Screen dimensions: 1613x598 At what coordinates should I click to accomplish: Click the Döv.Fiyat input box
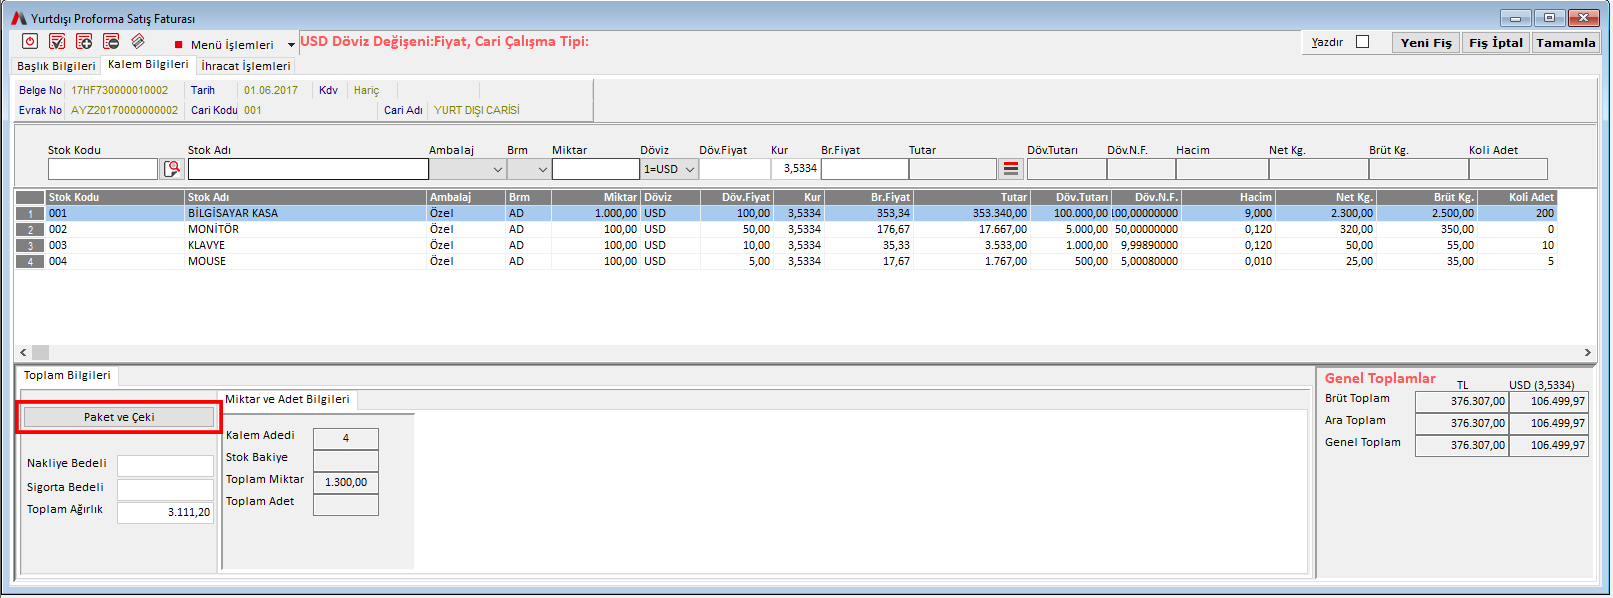[x=734, y=169]
